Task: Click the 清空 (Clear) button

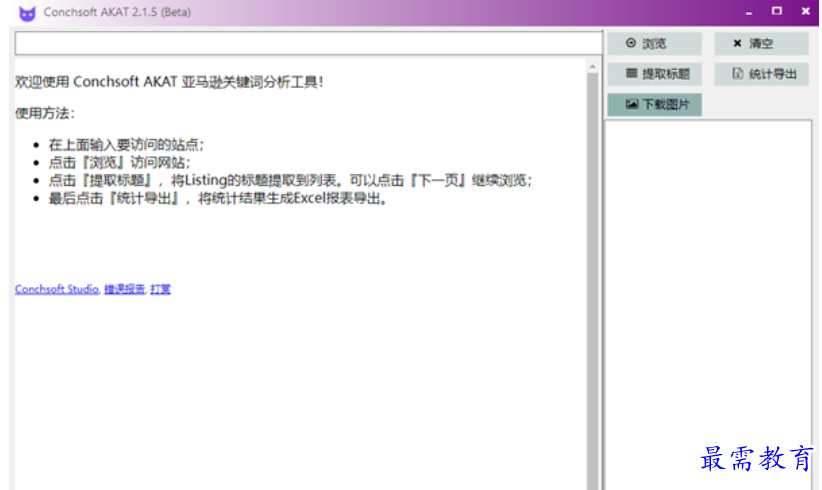Action: point(761,43)
